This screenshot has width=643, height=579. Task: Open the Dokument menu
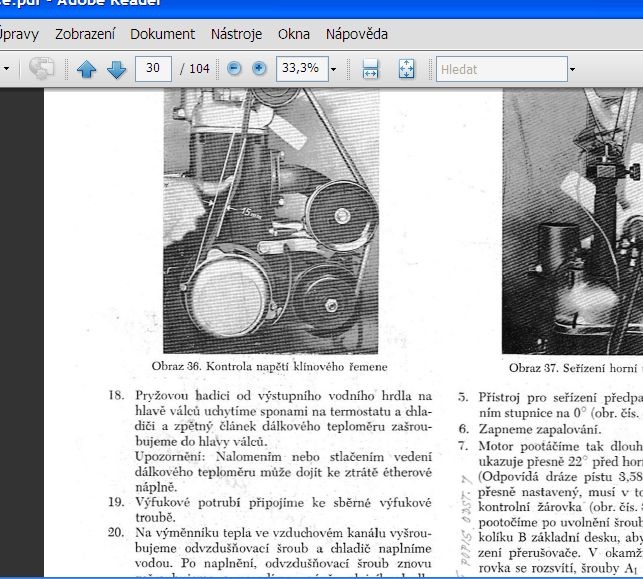tap(162, 34)
